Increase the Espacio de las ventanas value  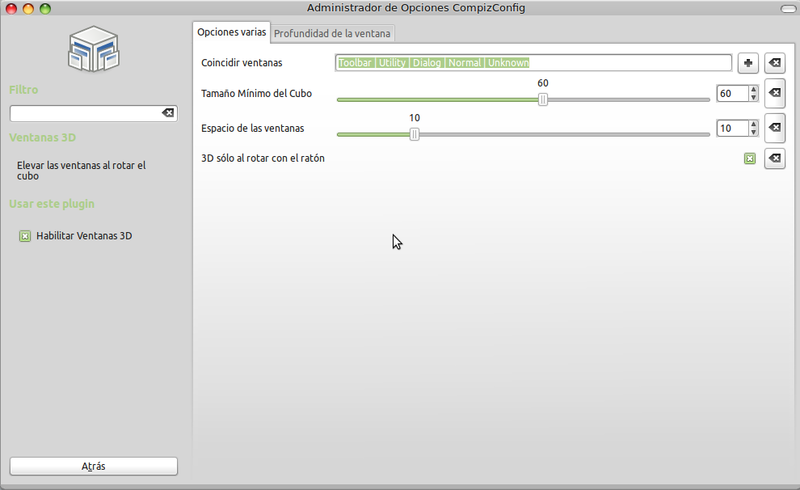click(x=753, y=124)
